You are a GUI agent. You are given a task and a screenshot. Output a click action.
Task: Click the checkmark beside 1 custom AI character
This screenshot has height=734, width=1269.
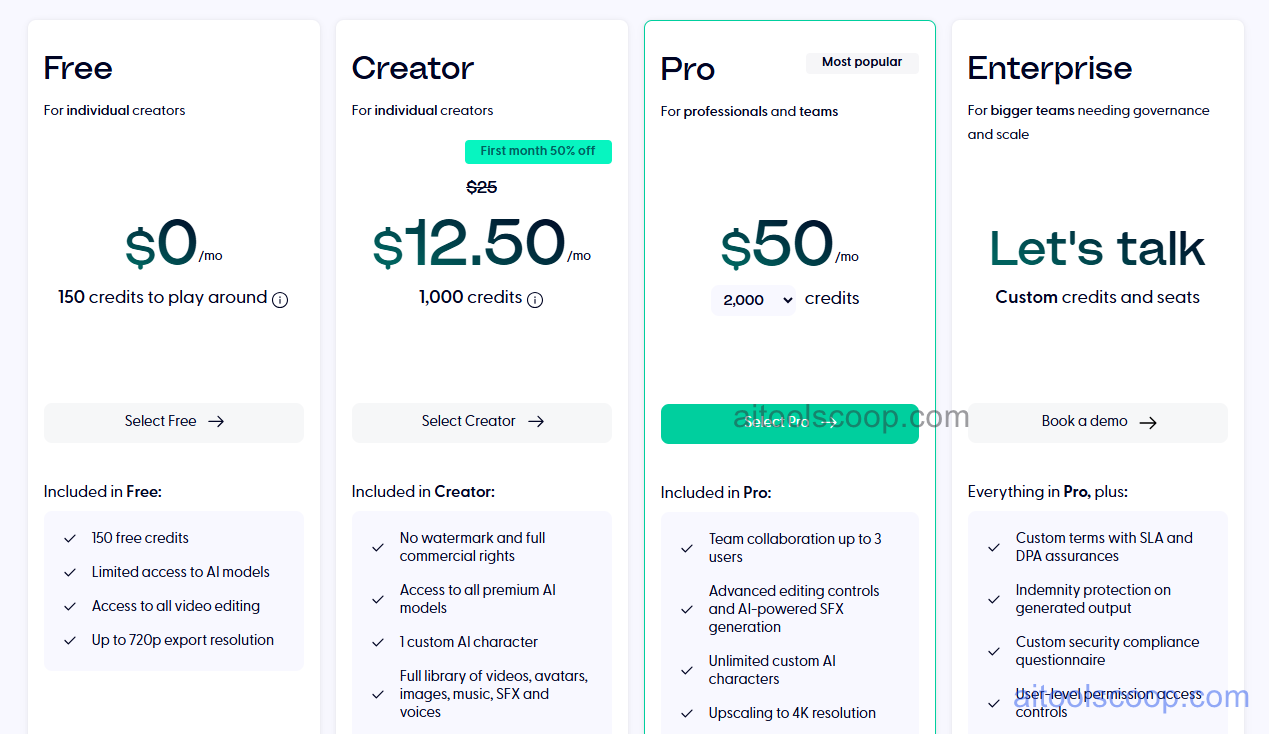pos(378,641)
